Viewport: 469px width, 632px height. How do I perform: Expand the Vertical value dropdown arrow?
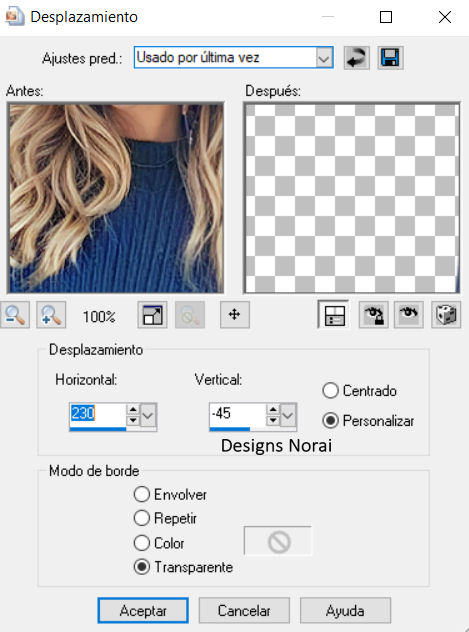[x=288, y=415]
